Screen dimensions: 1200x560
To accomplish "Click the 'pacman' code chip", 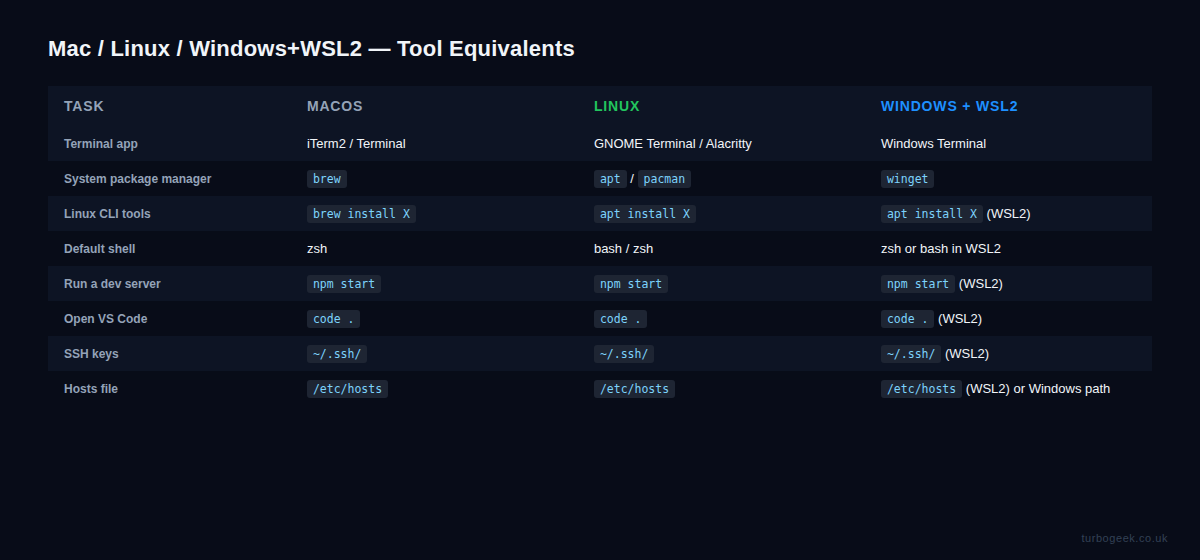I will coord(664,179).
